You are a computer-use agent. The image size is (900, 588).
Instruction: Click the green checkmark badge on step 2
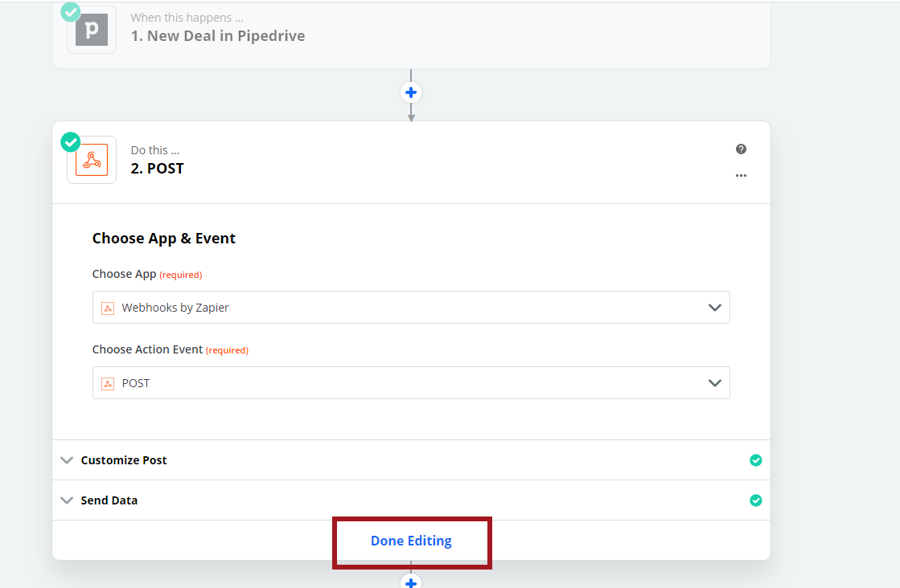click(x=70, y=141)
